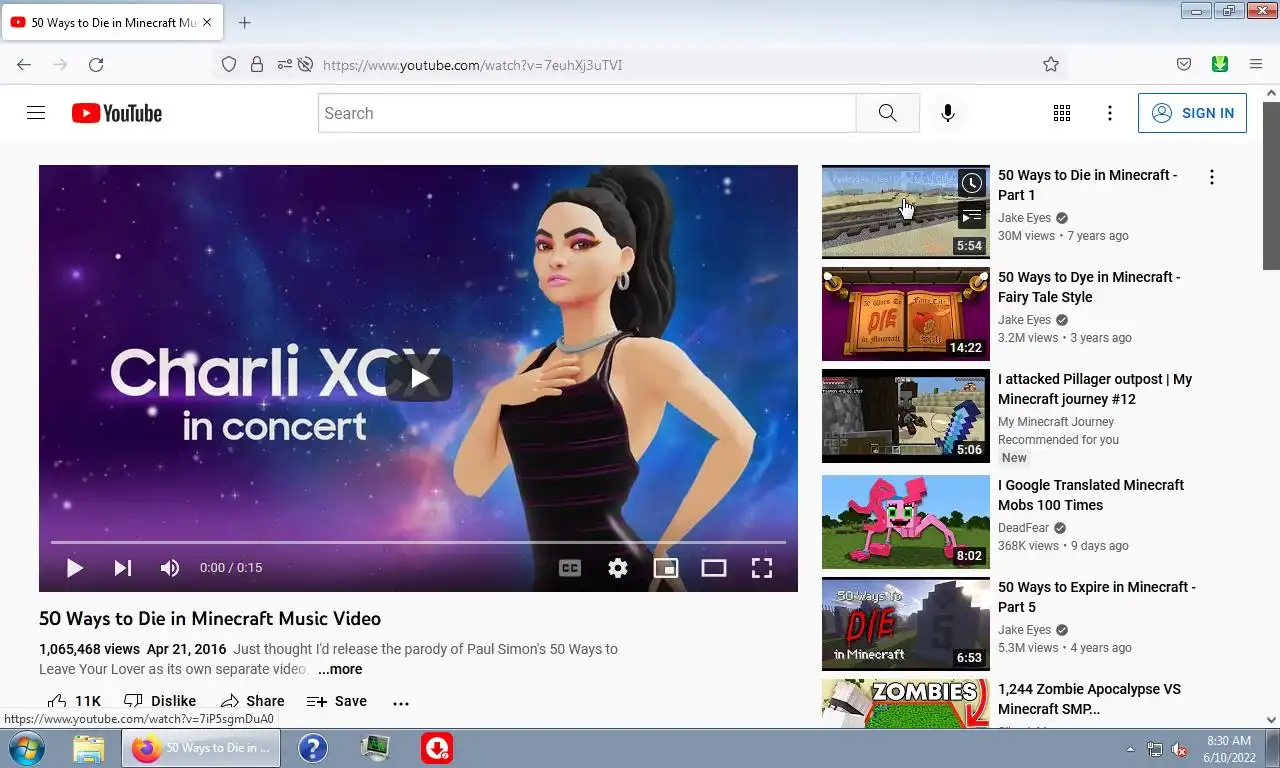
Task: Start voice search with microphone icon
Action: pyautogui.click(x=948, y=113)
